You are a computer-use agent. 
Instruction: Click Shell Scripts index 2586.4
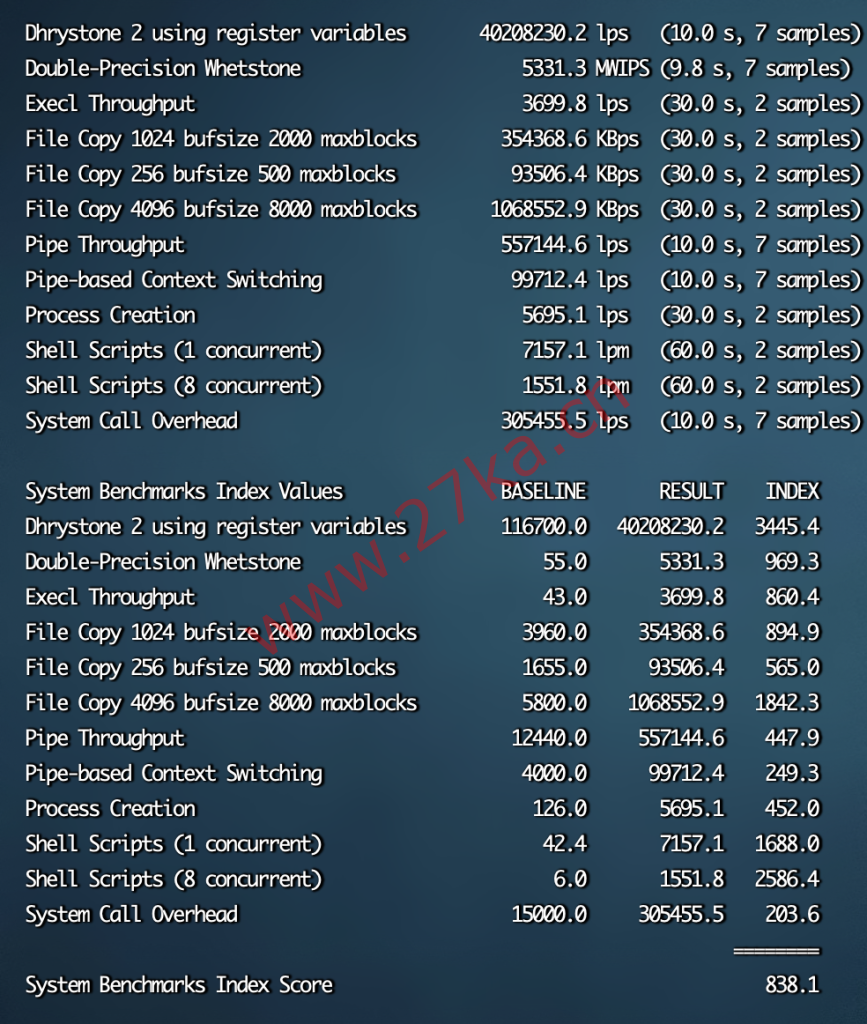[x=787, y=880]
